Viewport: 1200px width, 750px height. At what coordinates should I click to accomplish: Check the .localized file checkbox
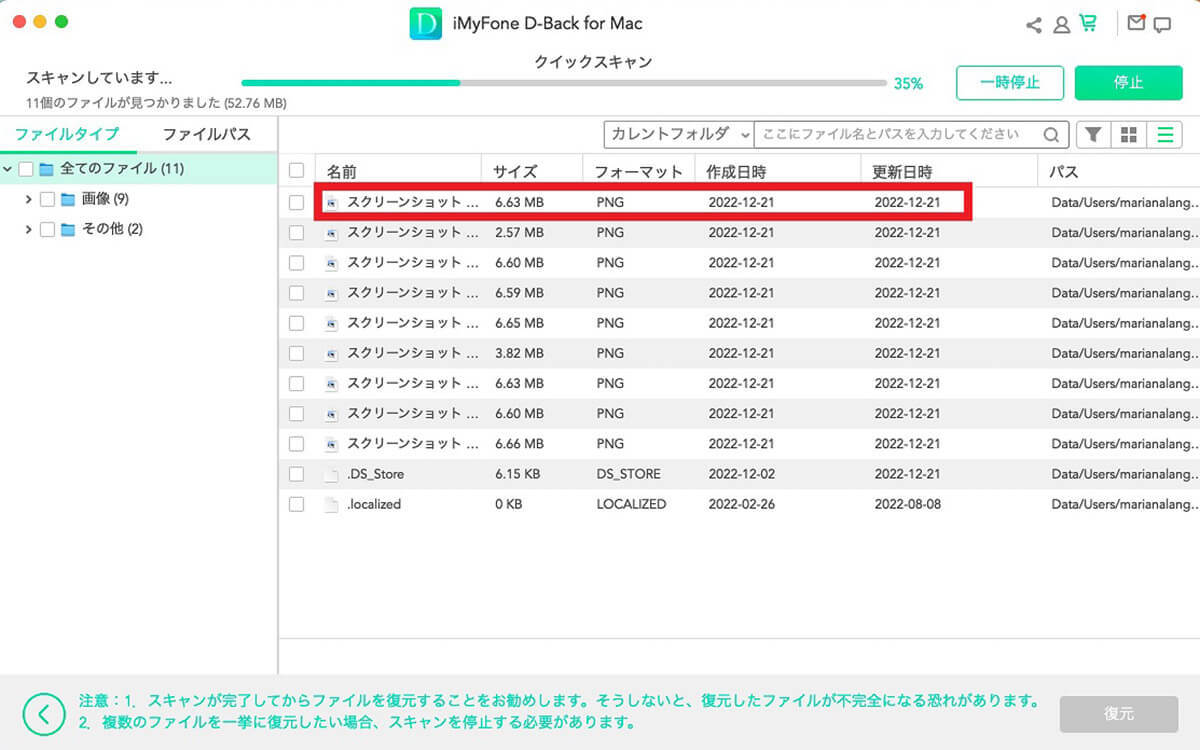pyautogui.click(x=296, y=504)
